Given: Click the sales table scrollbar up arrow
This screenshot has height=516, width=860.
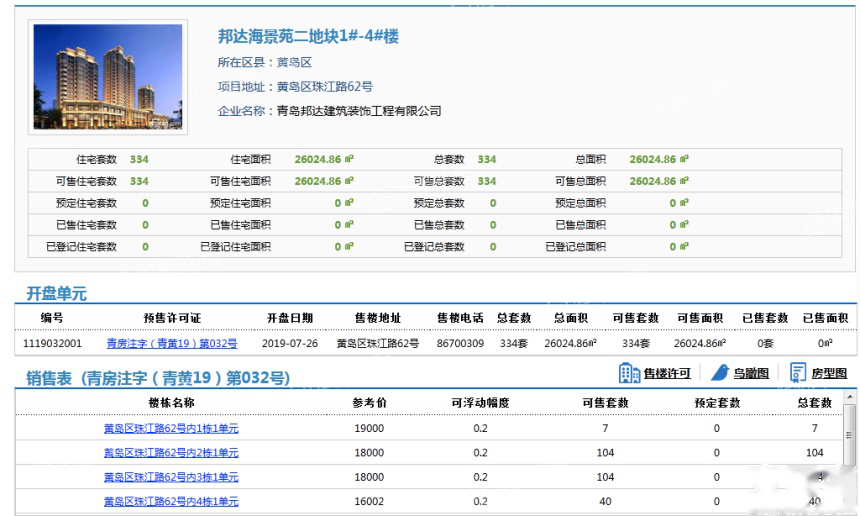Looking at the screenshot, I should 849,396.
